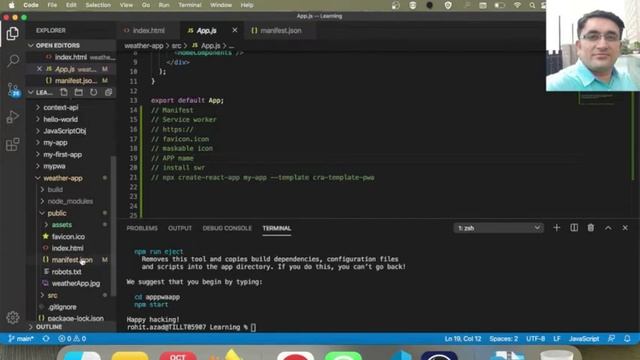This screenshot has height=360, width=640.
Task: Open Source Control view with badge
Action: point(13,89)
